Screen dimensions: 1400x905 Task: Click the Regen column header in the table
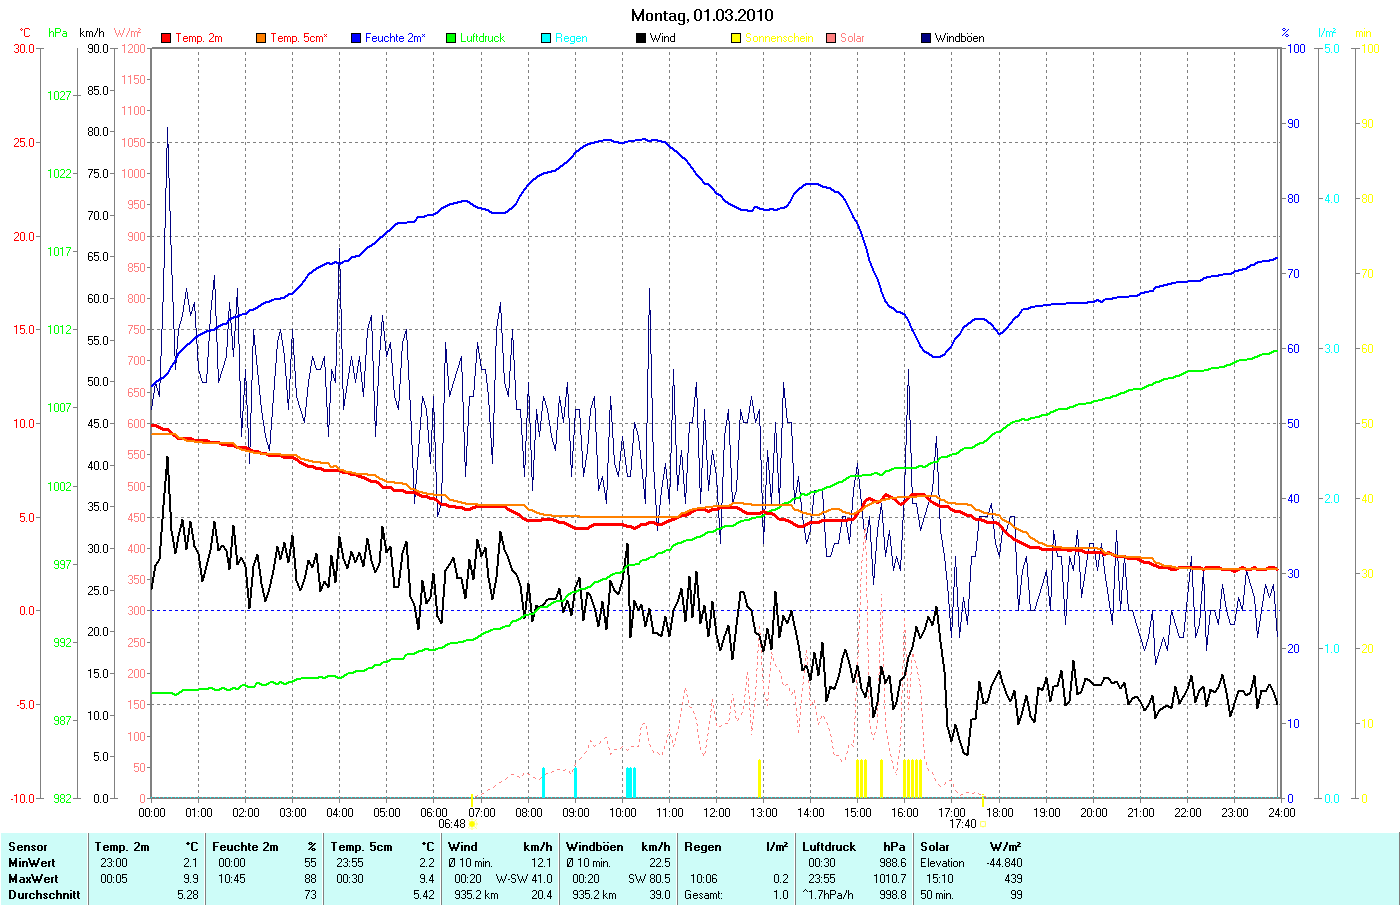pyautogui.click(x=702, y=847)
